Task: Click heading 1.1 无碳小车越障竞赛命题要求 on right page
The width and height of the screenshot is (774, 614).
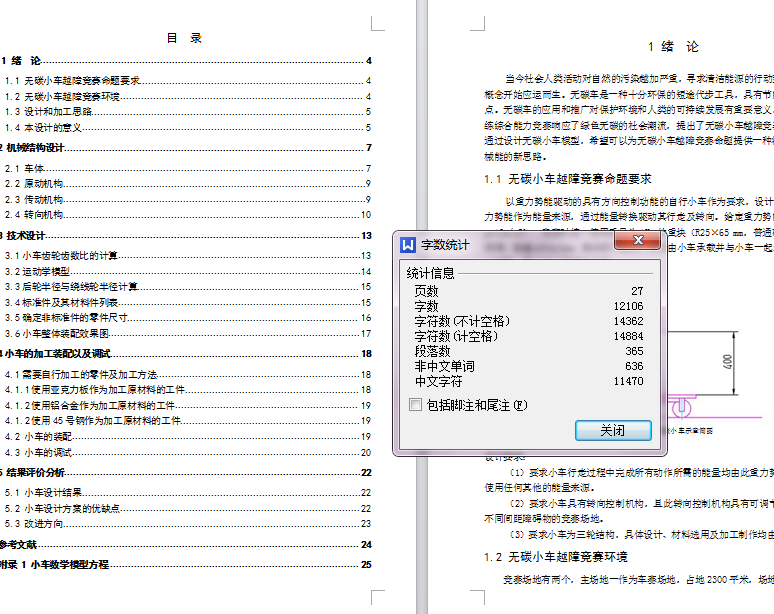Action: click(x=568, y=179)
